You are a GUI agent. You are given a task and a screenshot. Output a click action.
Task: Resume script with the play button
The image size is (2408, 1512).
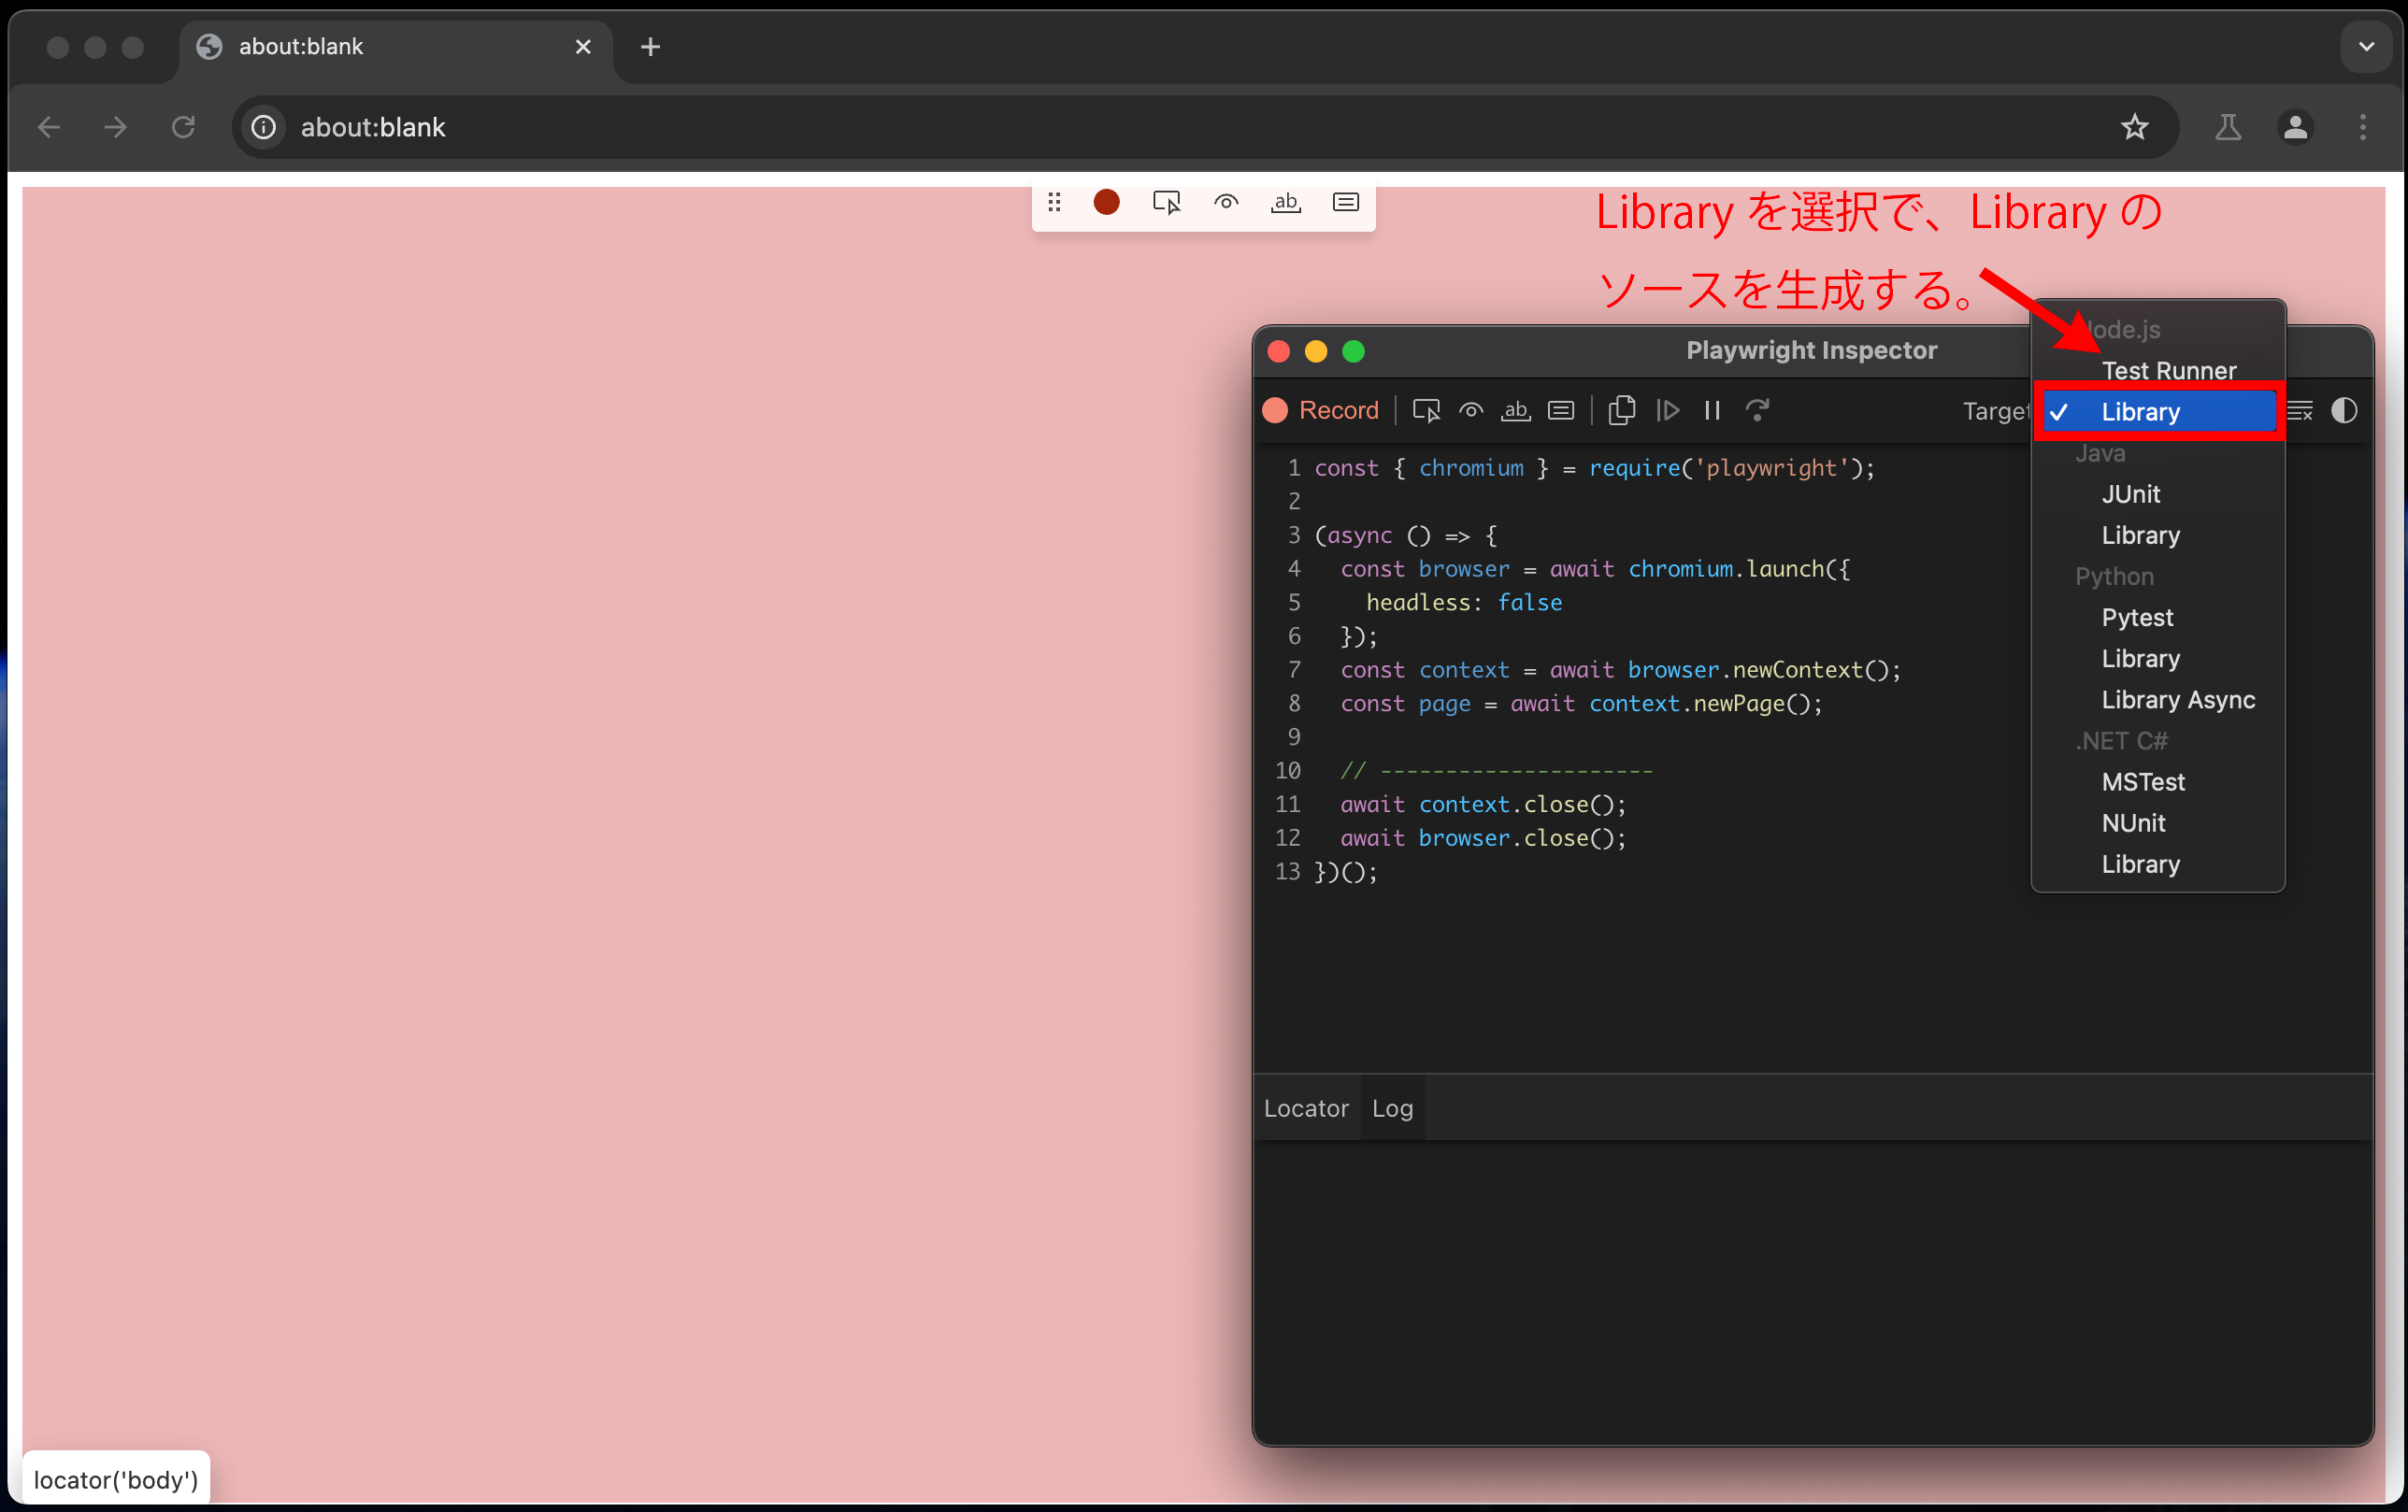point(1667,410)
